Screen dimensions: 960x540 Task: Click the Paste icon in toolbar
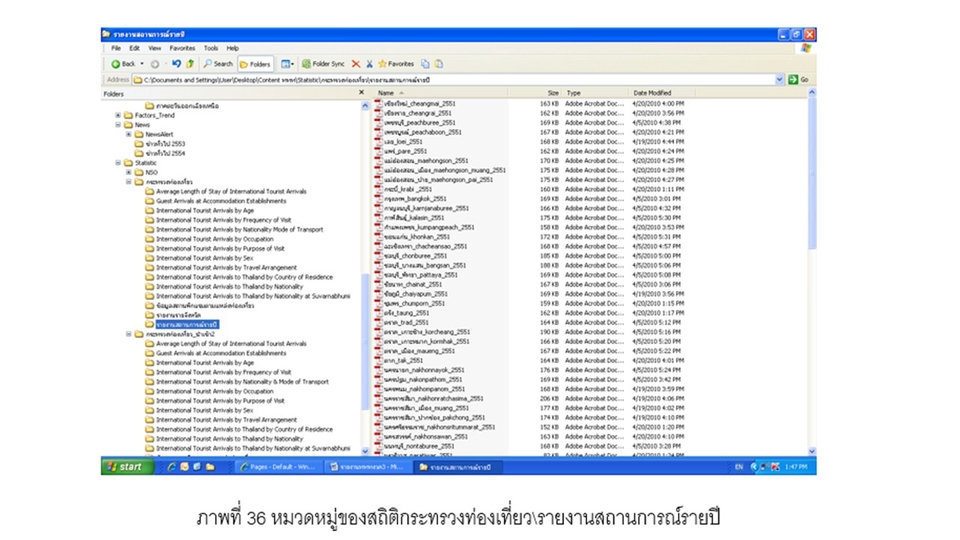coord(439,64)
